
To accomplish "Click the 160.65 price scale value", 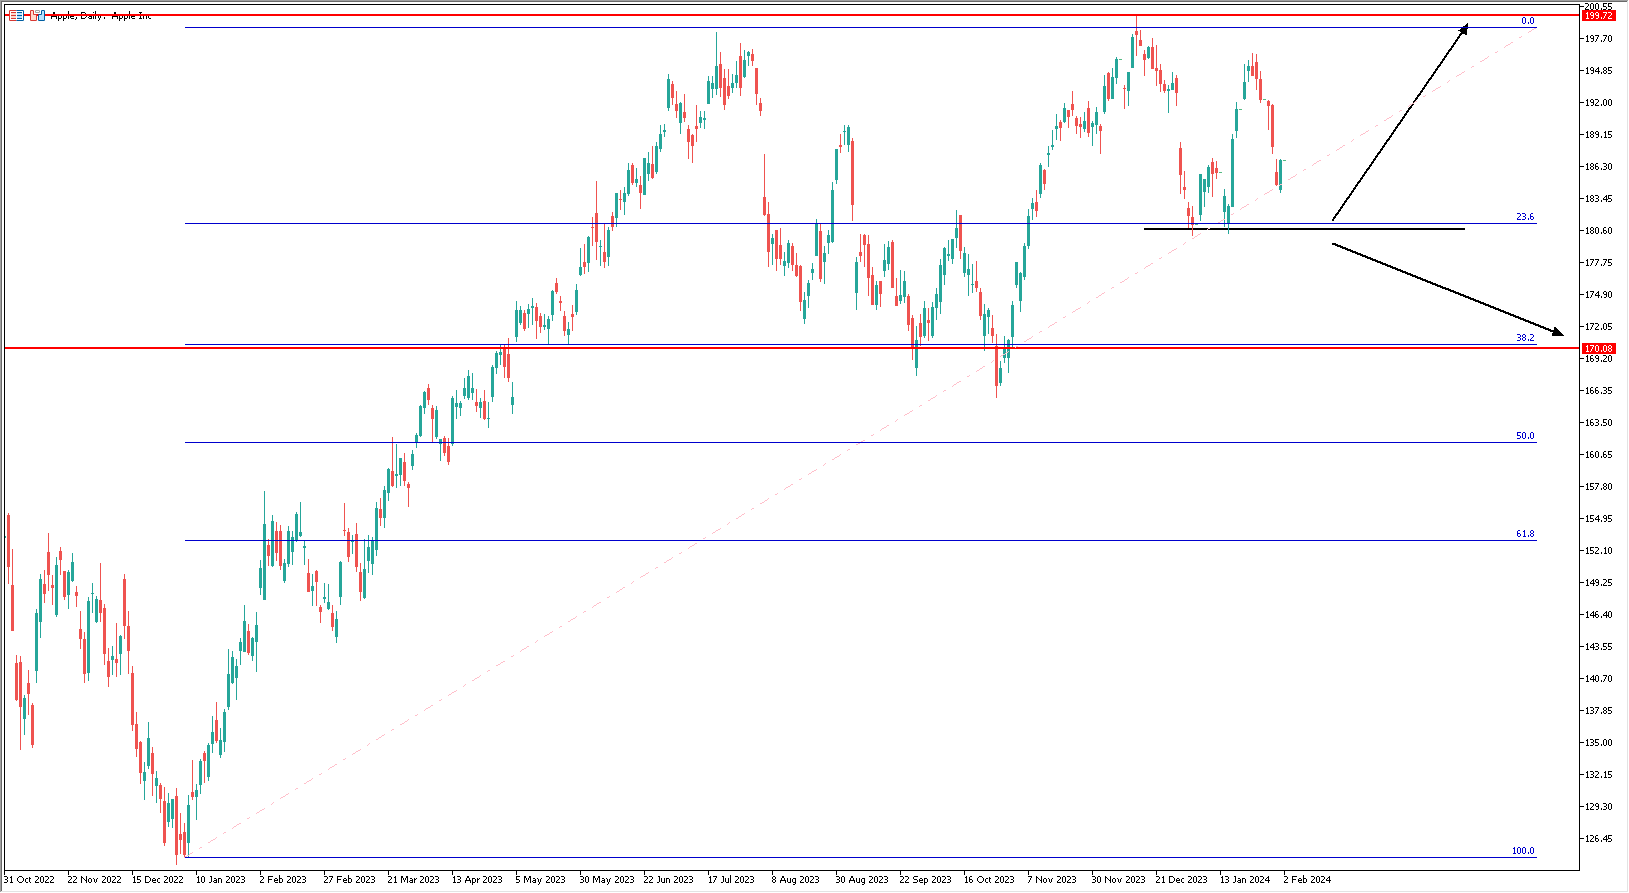I will tap(1599, 455).
